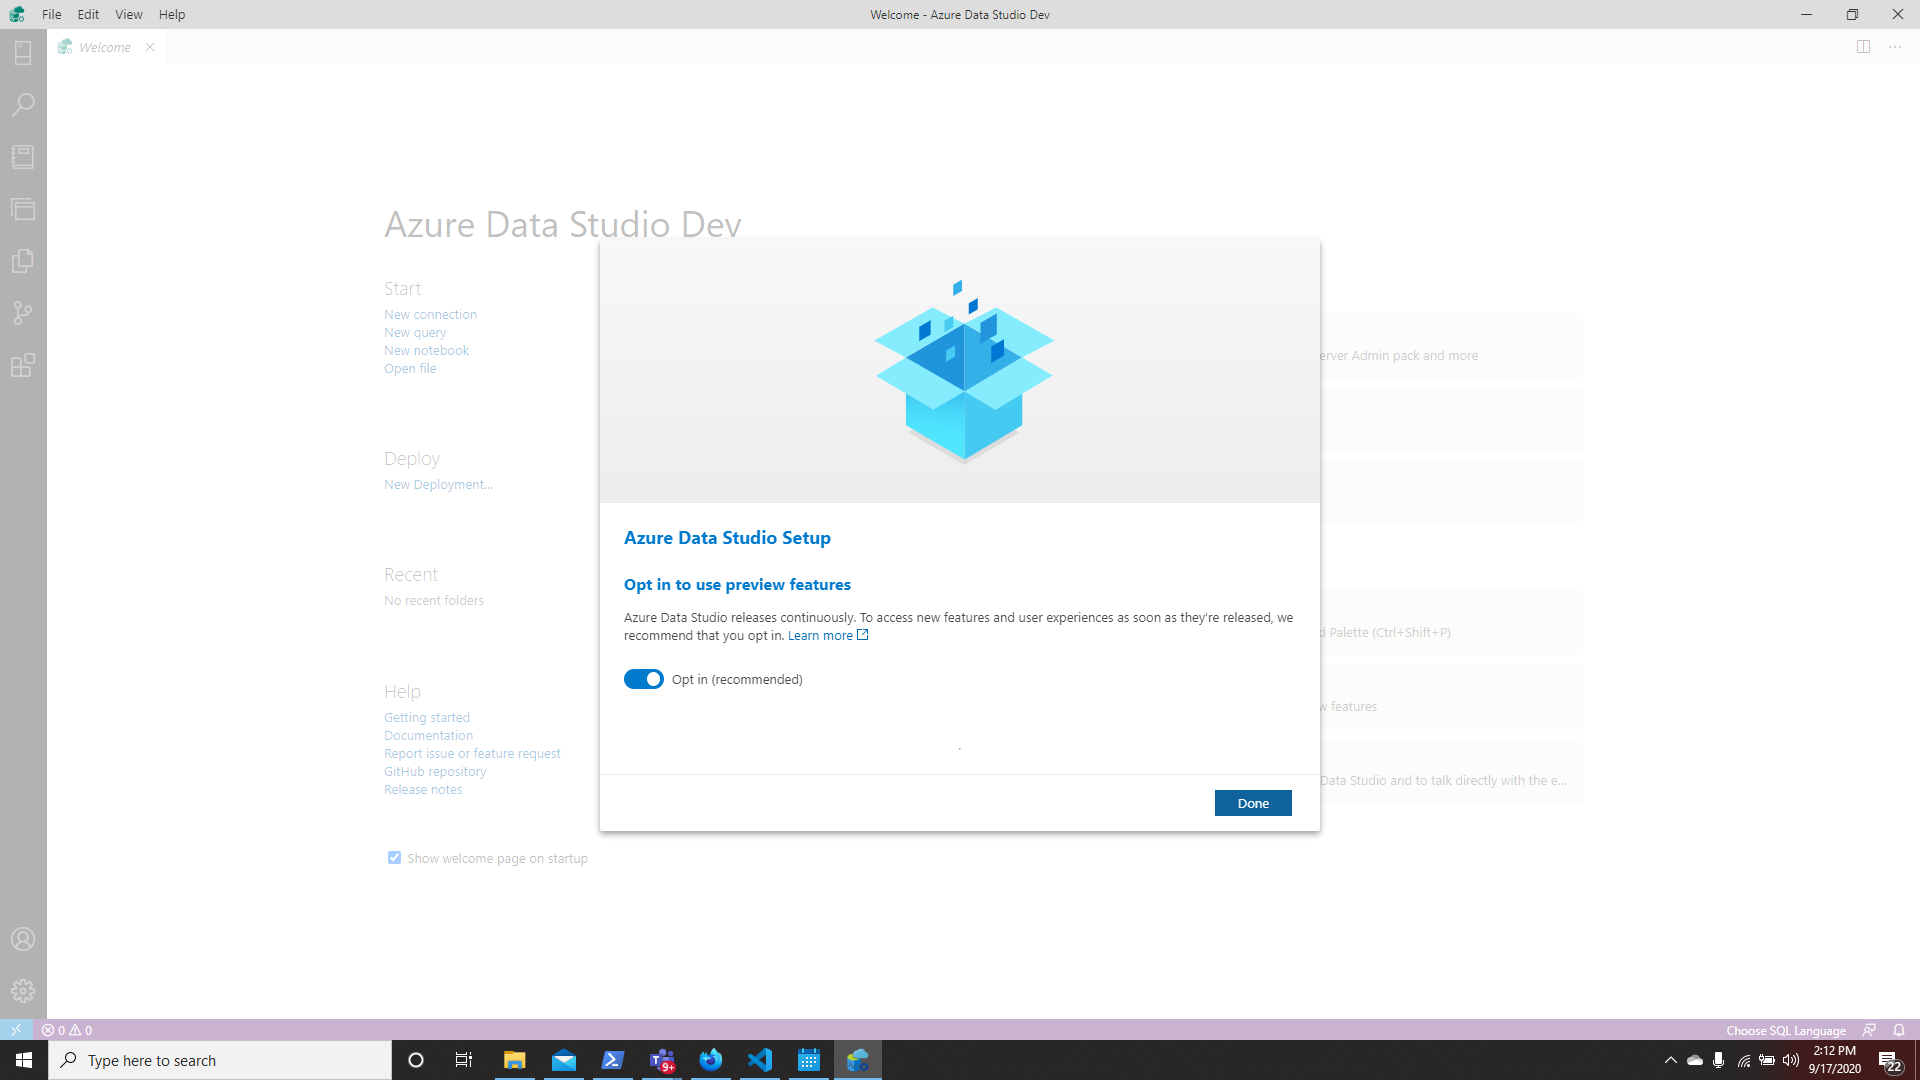Open the Manage gear icon

coord(23,991)
